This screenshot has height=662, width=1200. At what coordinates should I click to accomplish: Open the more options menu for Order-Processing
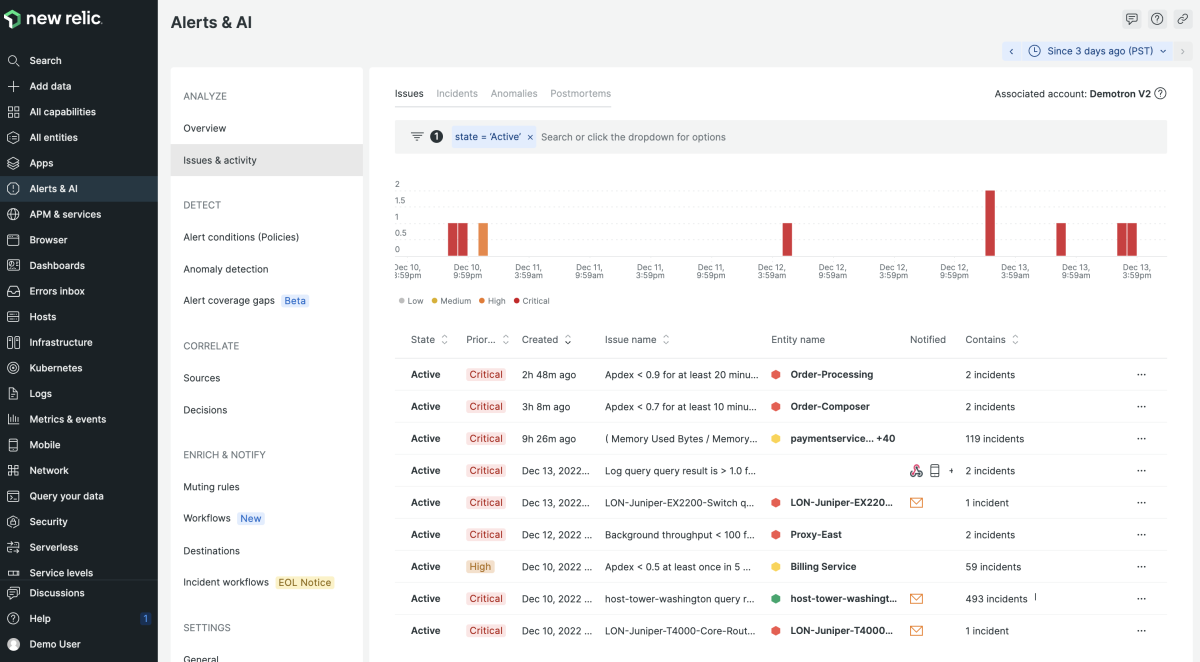click(1141, 375)
